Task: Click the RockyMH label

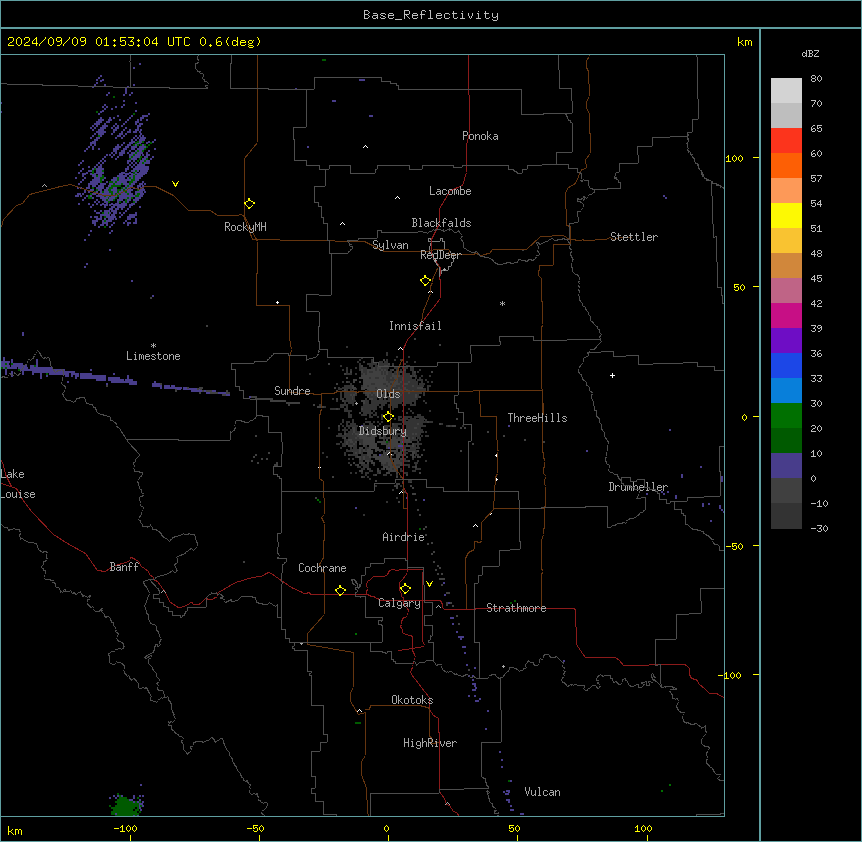Action: (x=245, y=227)
